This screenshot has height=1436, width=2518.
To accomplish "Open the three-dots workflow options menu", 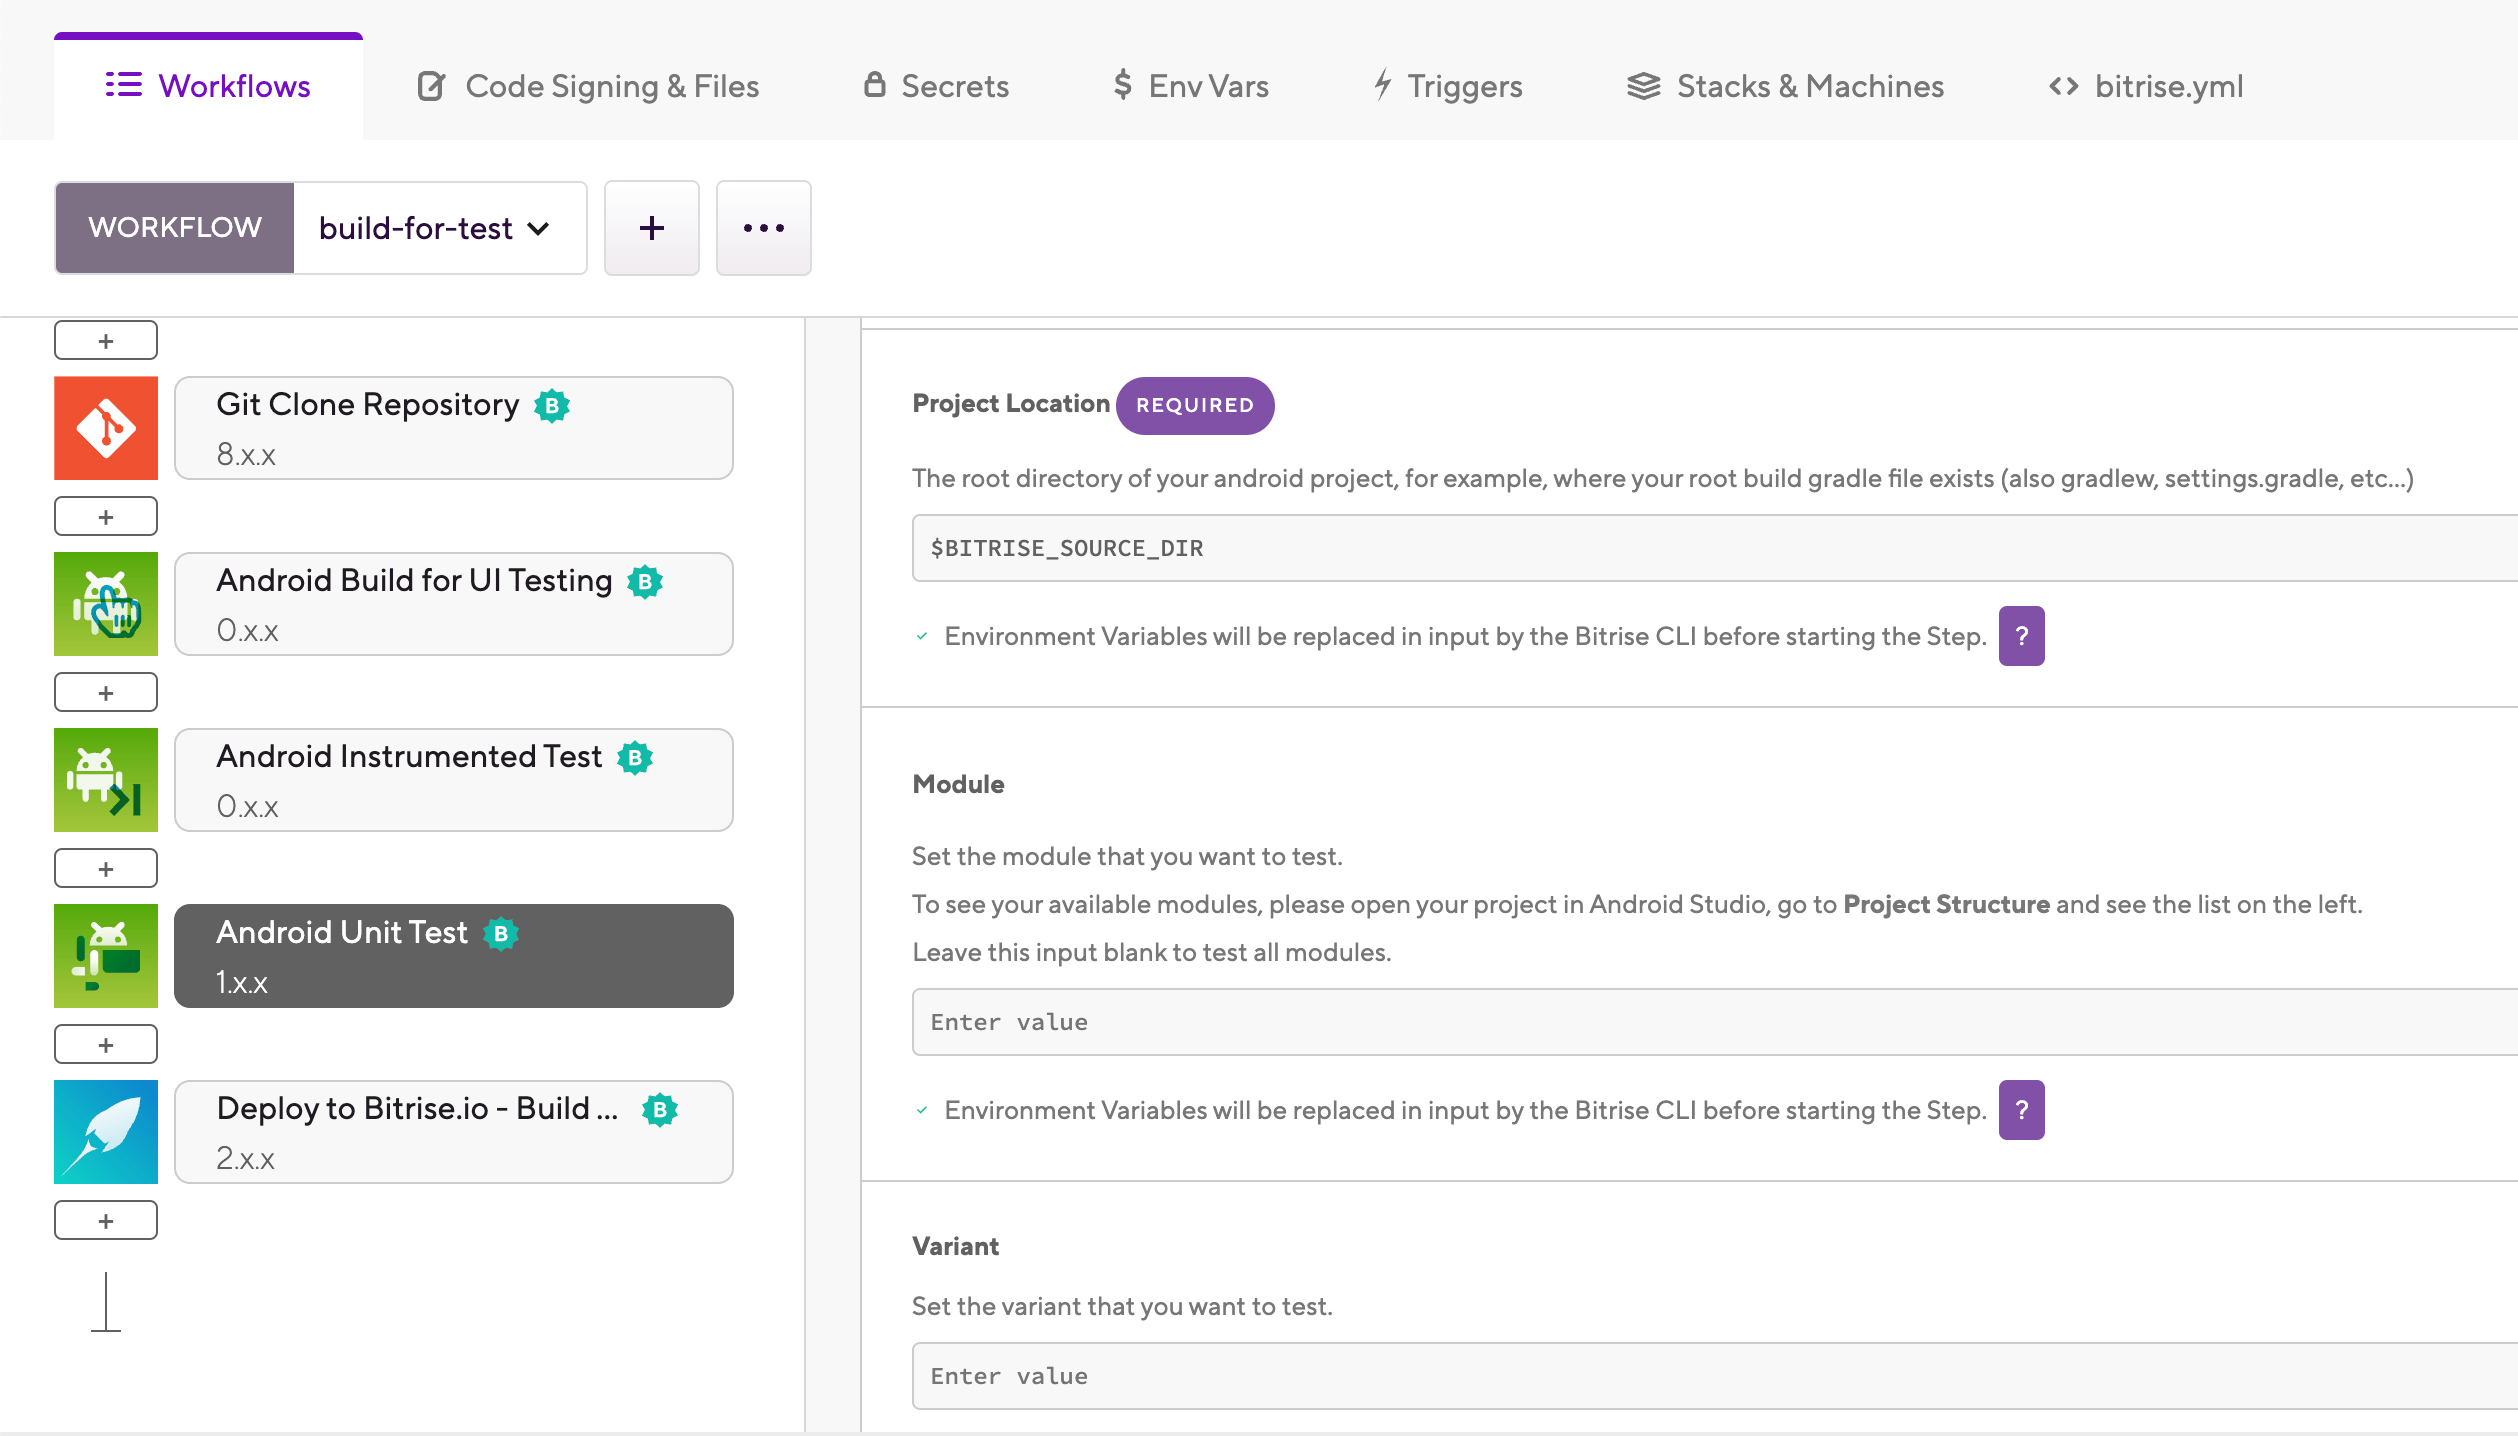I will tap(763, 228).
